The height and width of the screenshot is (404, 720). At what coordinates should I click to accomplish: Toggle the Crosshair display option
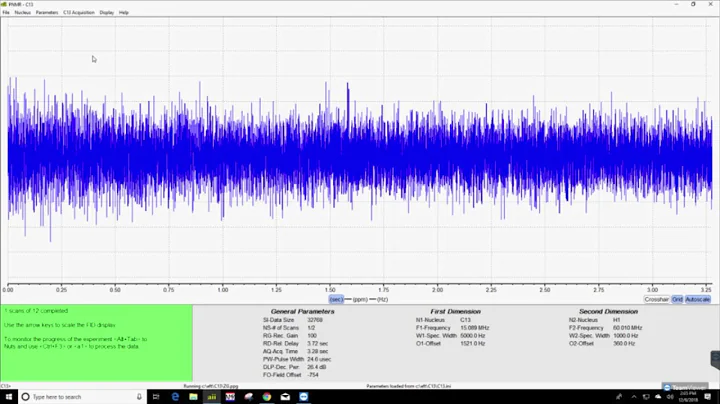[x=656, y=299]
